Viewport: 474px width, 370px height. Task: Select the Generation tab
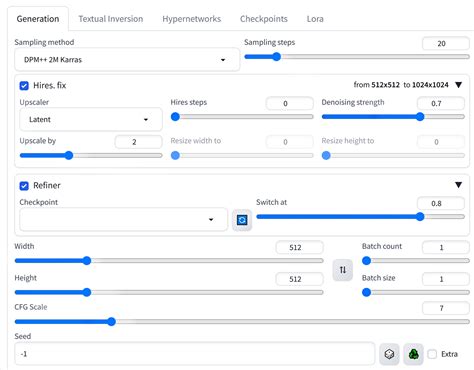pos(38,19)
